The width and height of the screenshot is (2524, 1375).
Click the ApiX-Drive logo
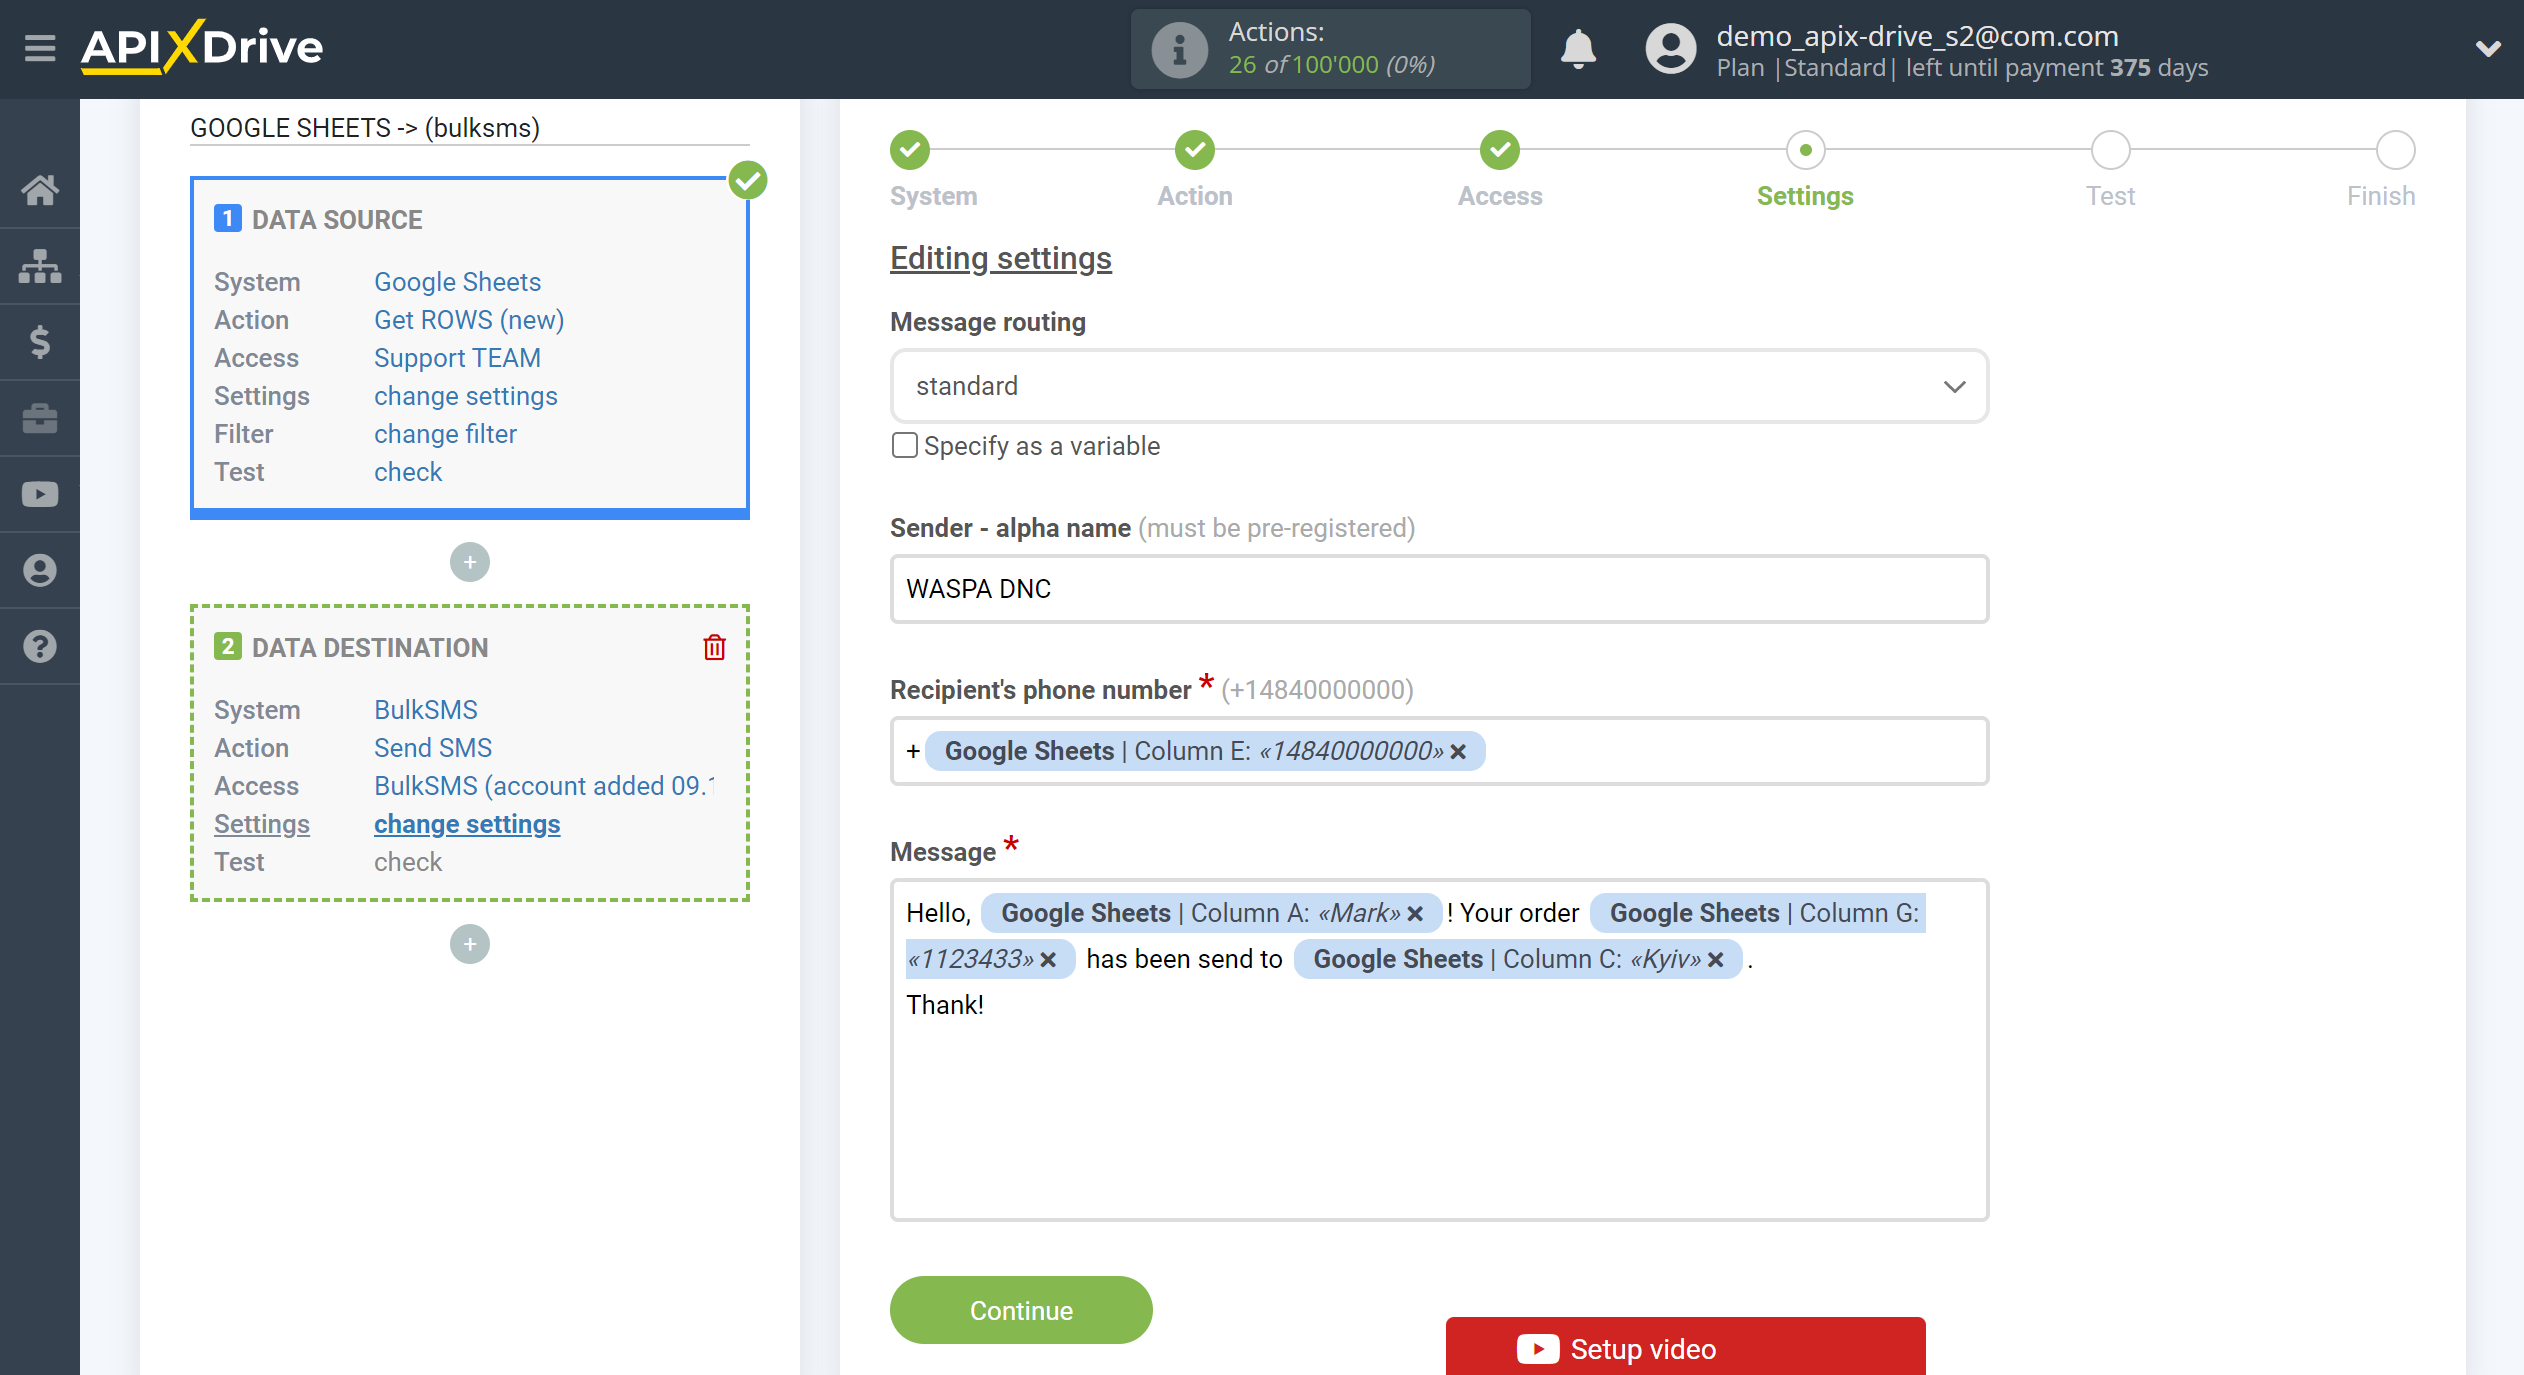202,47
